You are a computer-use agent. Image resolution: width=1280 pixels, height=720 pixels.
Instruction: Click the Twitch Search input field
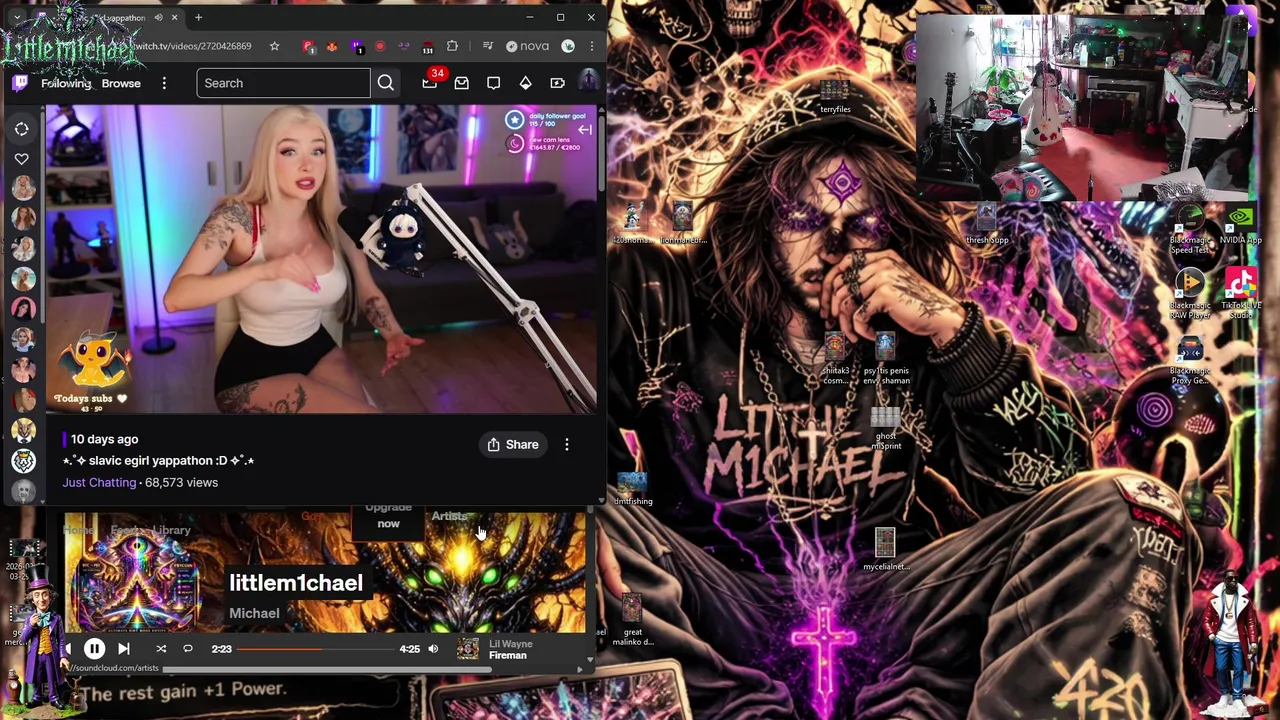(284, 83)
